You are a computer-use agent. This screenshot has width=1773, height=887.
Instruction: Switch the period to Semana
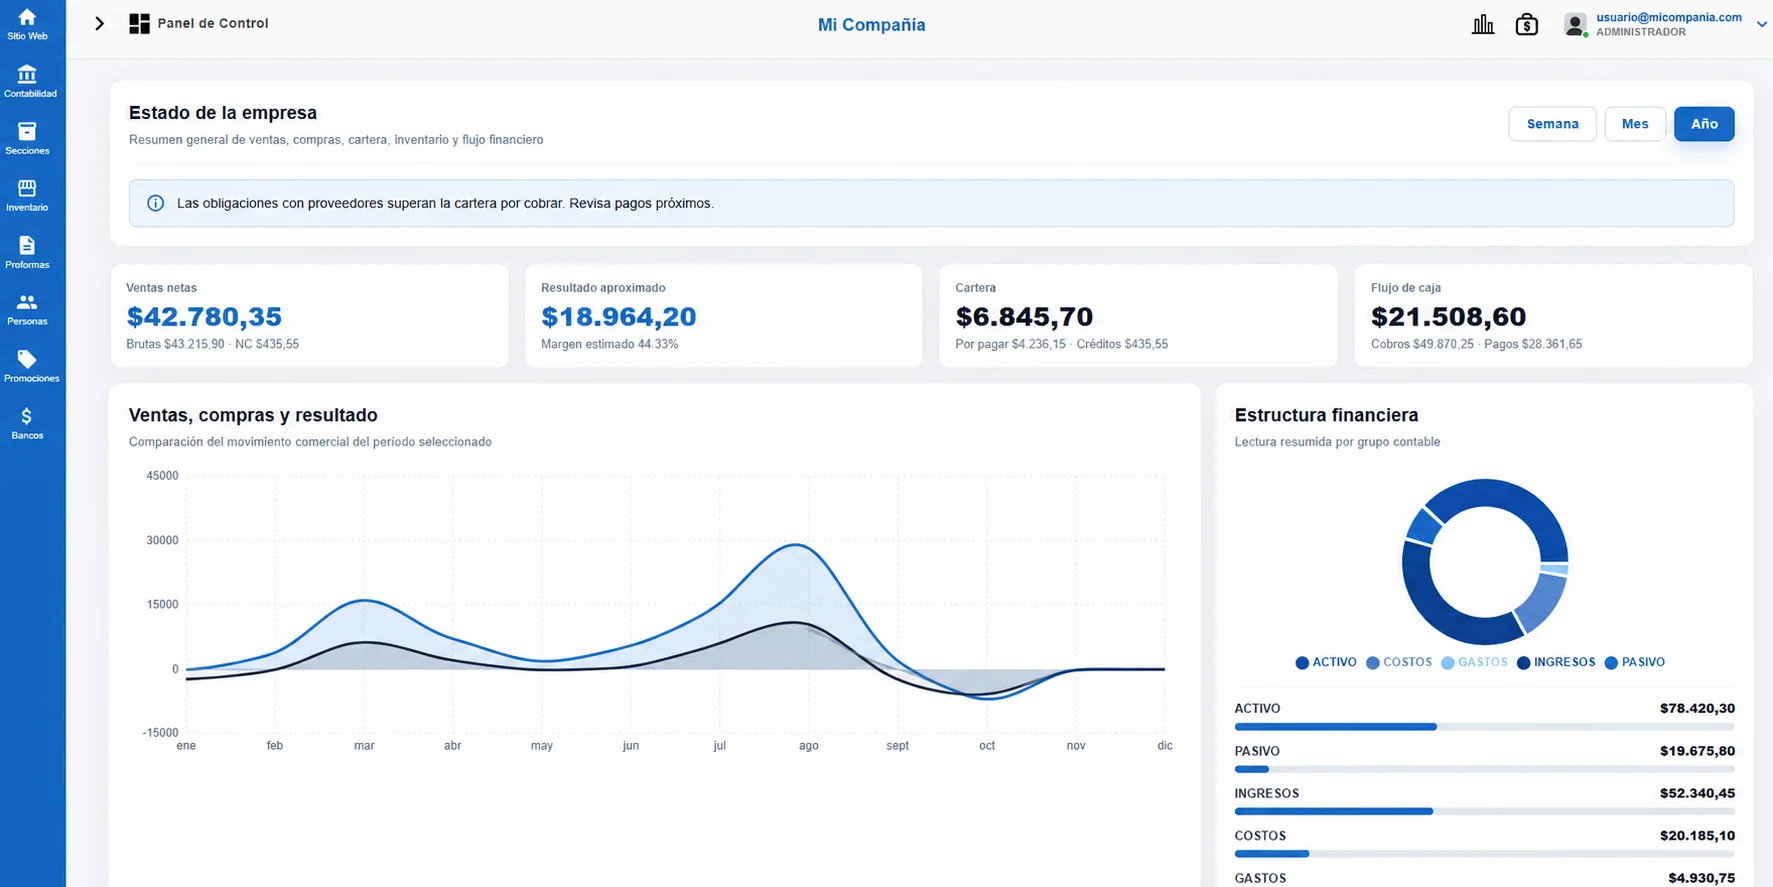point(1552,124)
